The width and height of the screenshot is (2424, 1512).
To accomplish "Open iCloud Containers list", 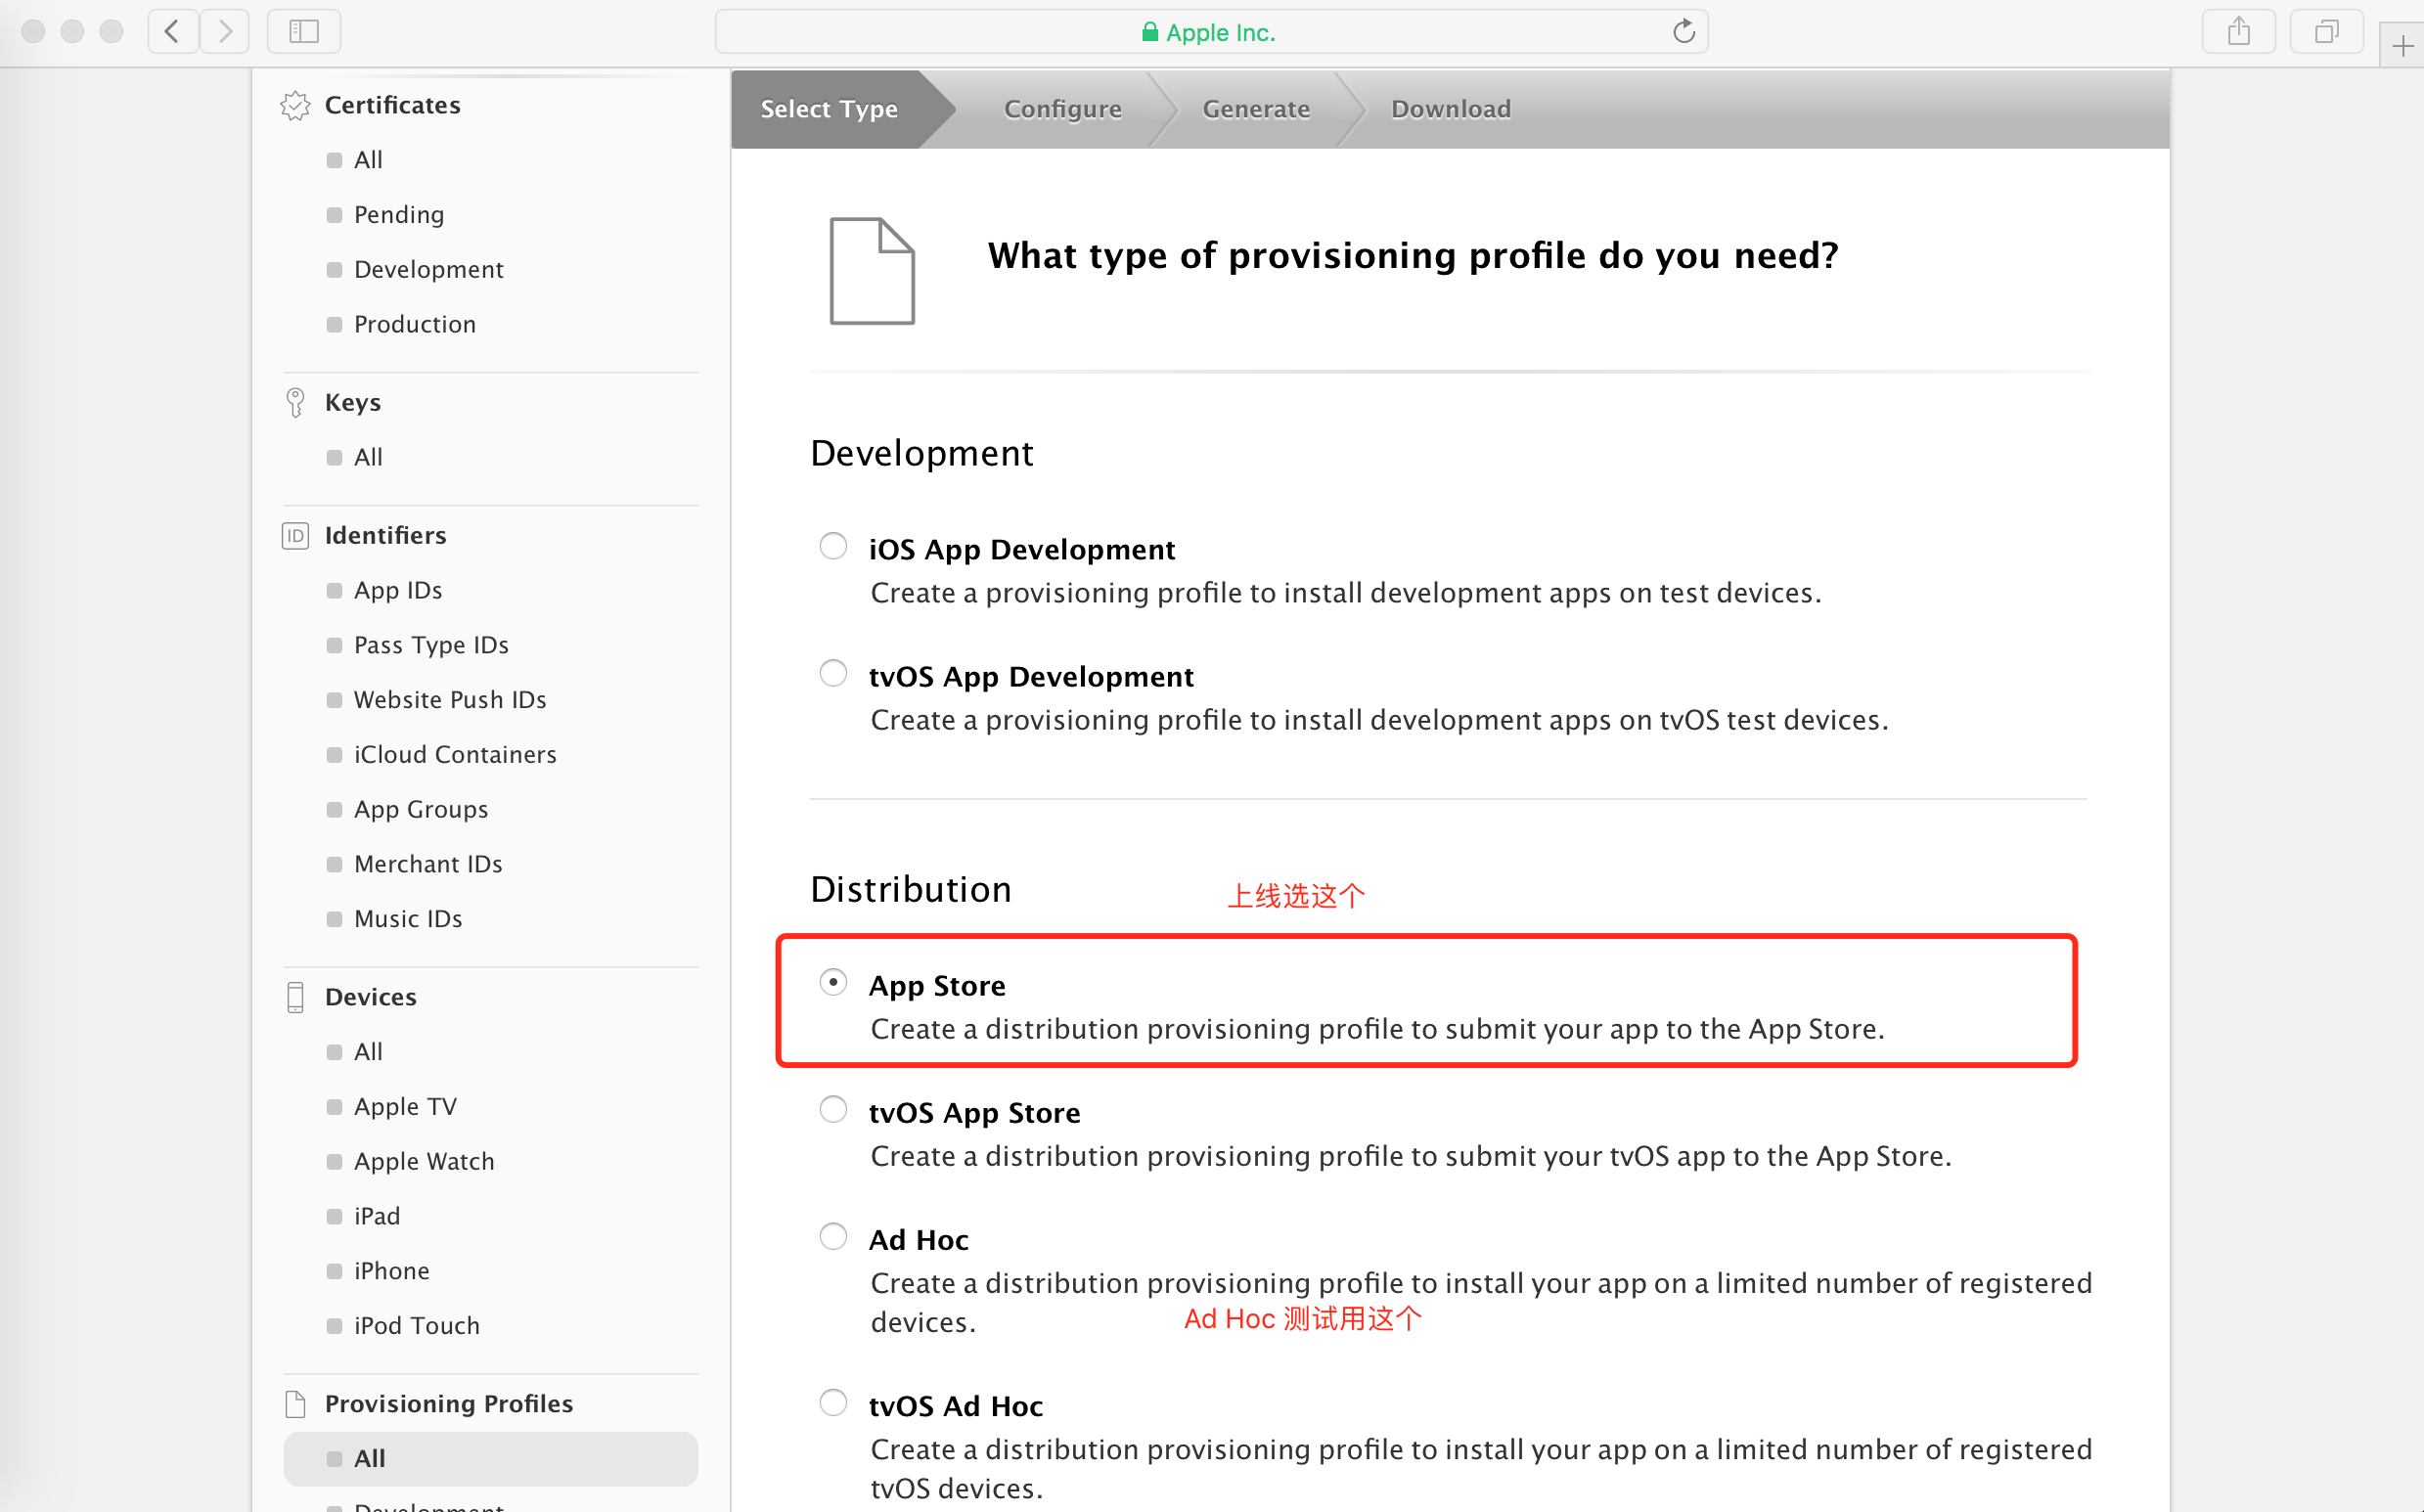I will pos(455,755).
